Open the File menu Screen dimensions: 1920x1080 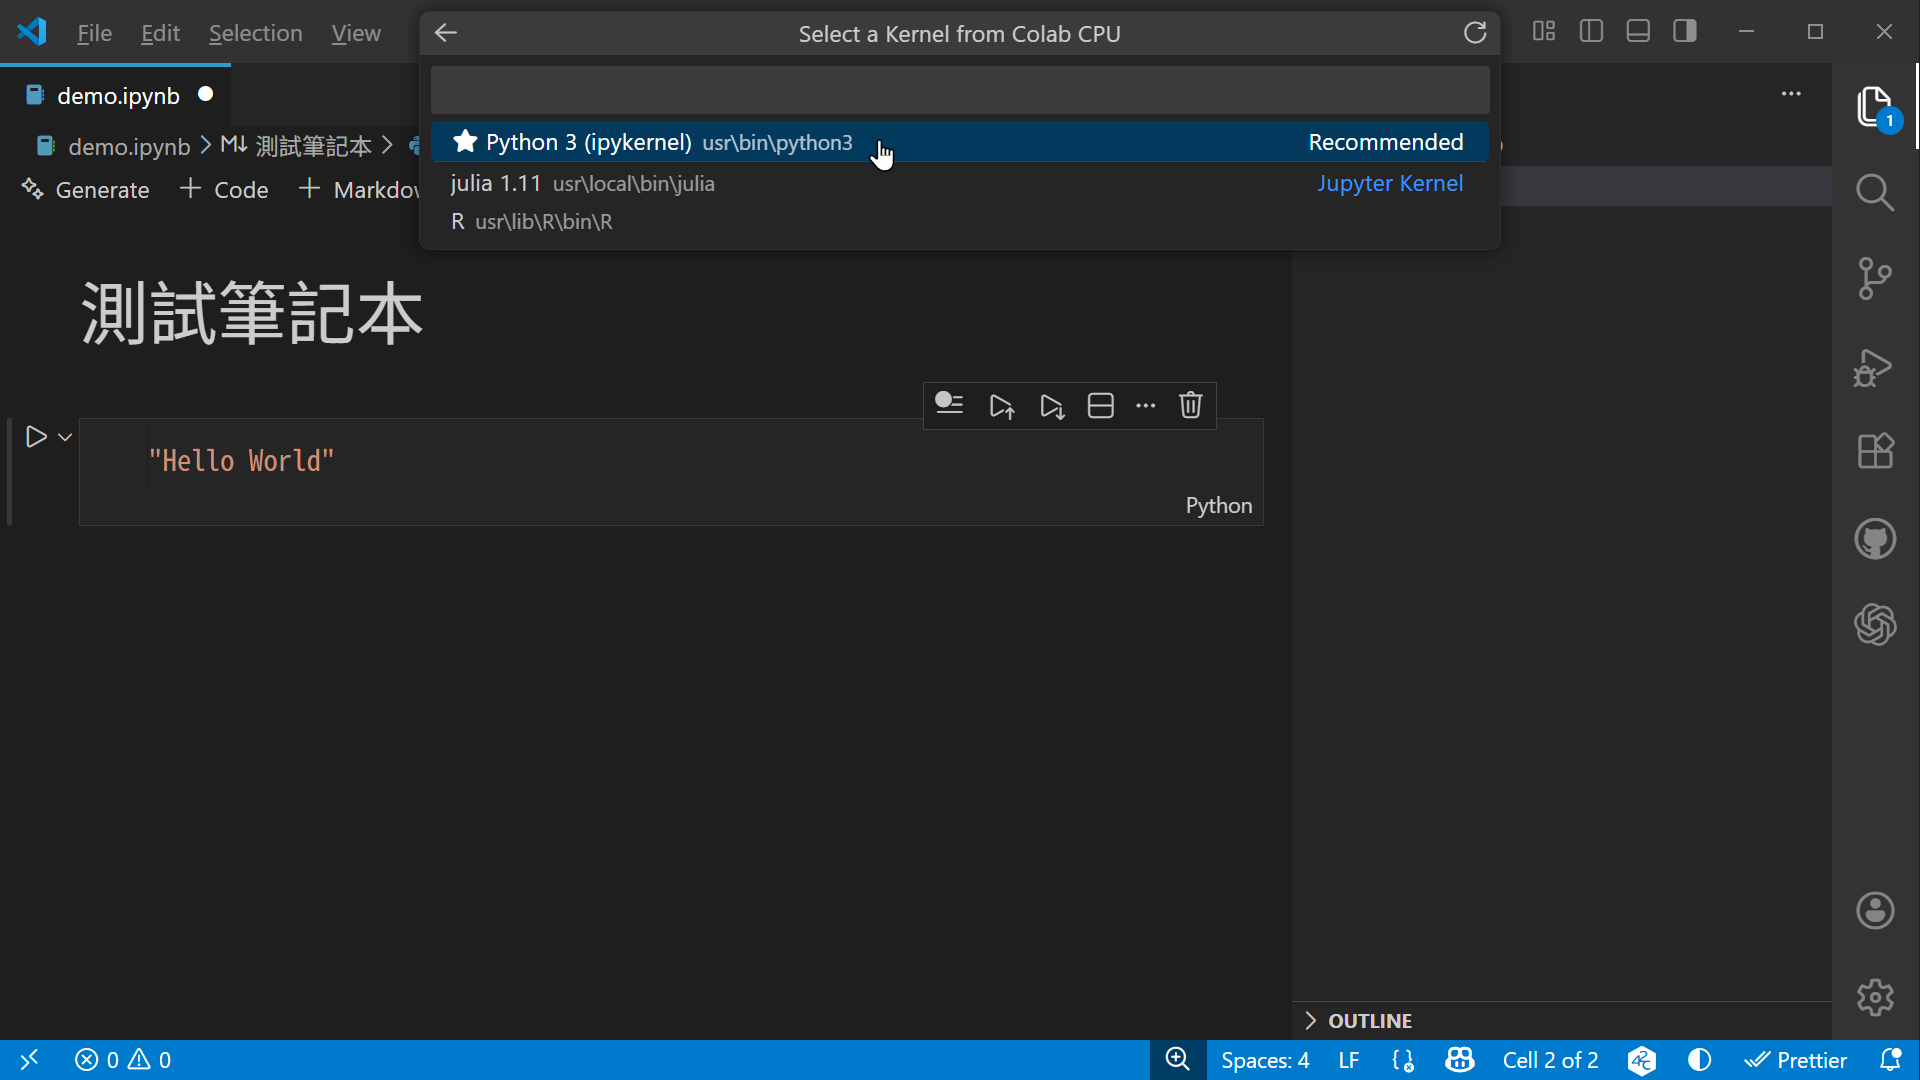94,33
